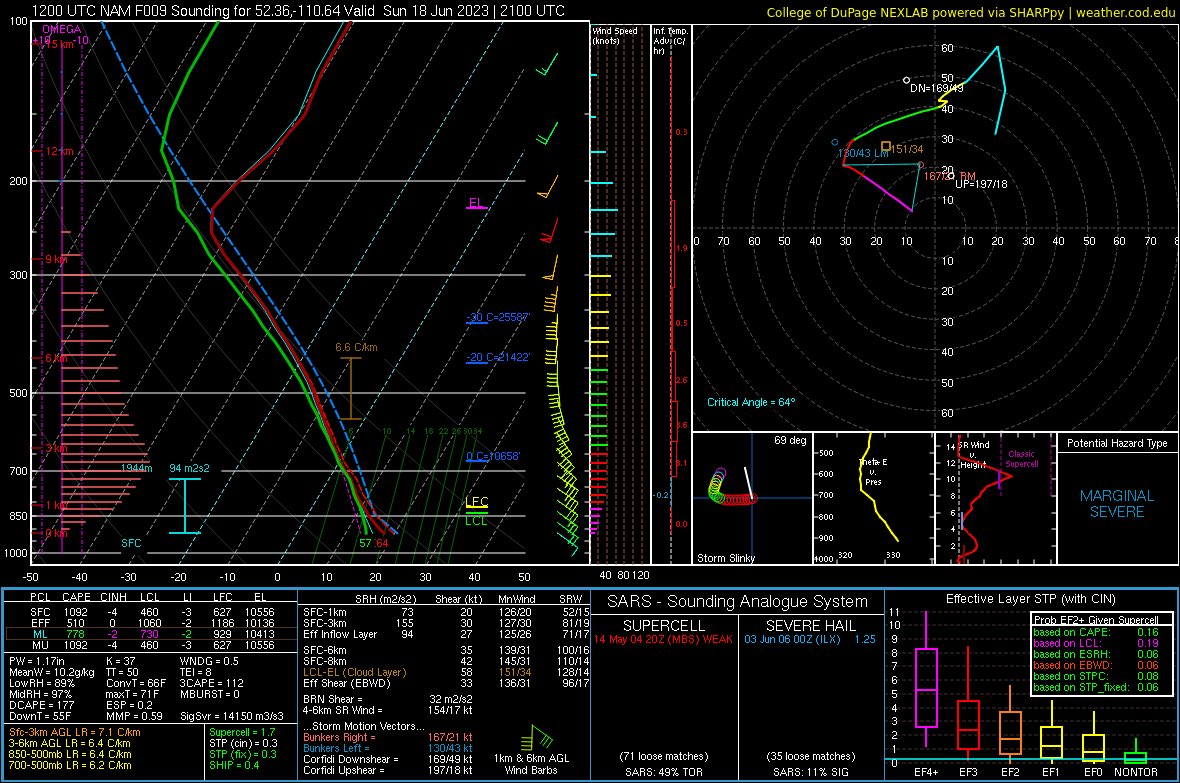Click the '14 May 04 20Z (MBS) WEAK' supercell match
Screen dimensions: 1180x783
[663, 639]
